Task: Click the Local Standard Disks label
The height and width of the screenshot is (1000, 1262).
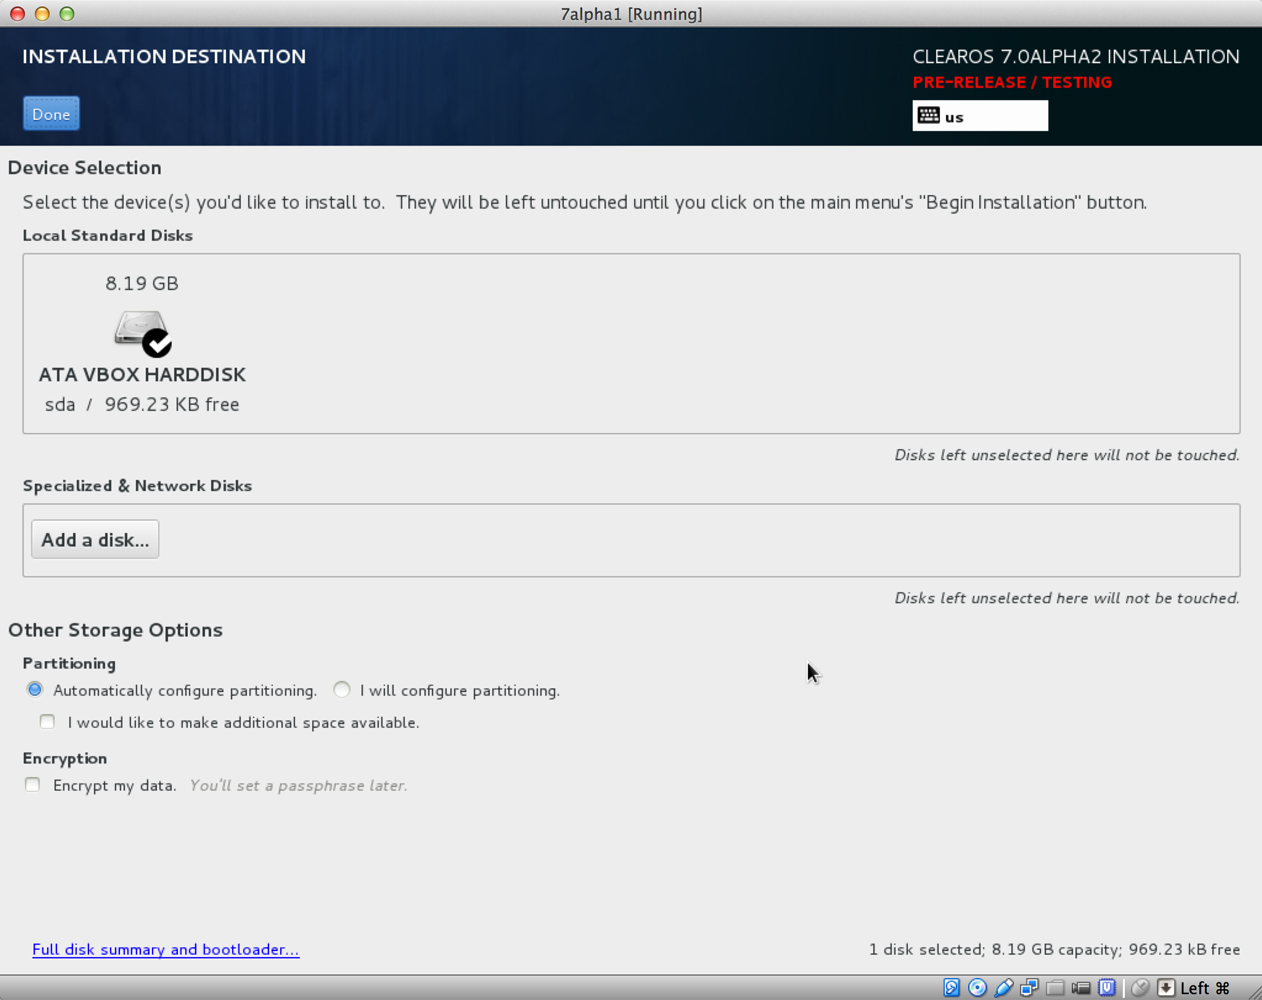Action: pos(108,236)
